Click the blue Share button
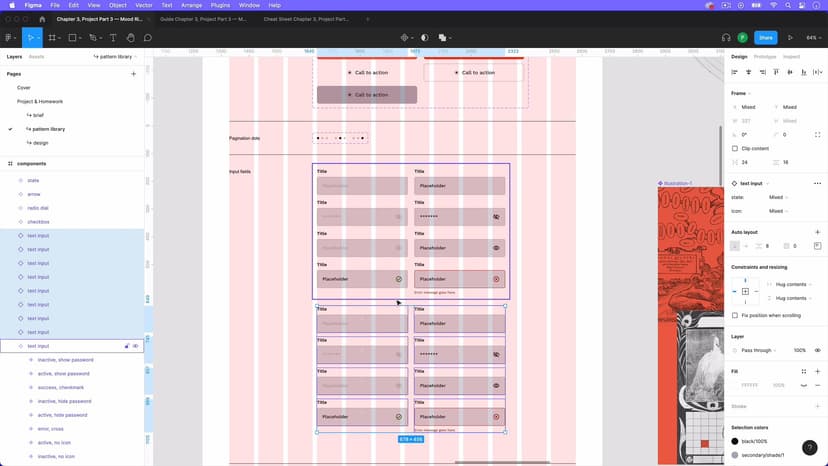Screen dimensions: 828x466 765,38
